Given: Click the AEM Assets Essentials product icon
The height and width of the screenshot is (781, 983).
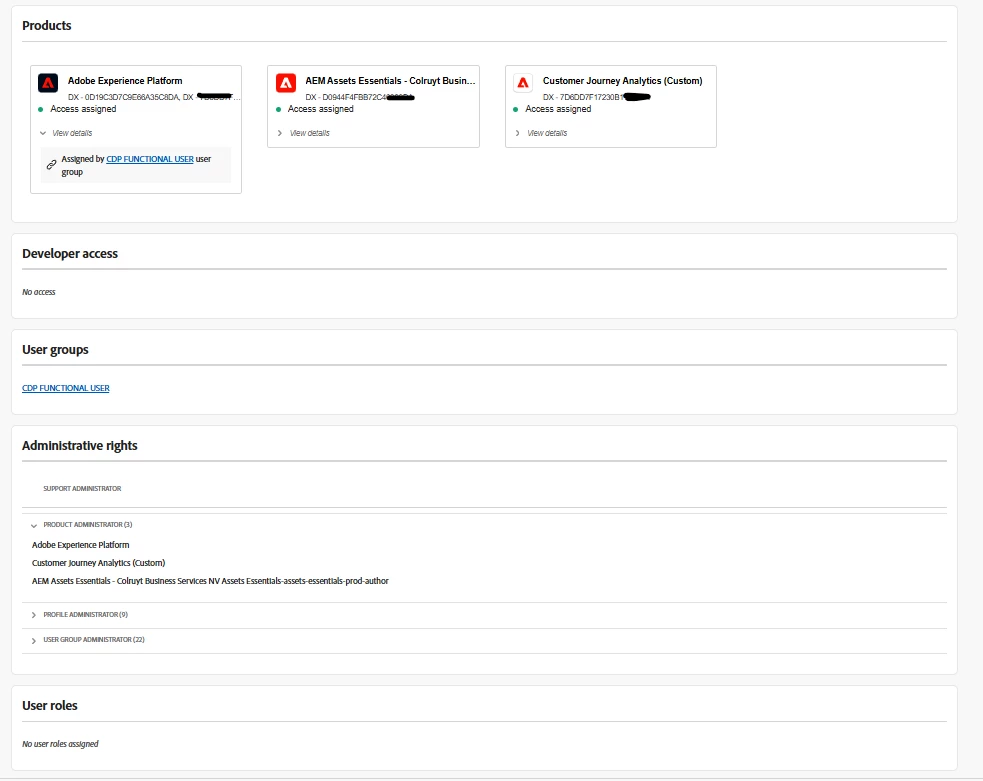Looking at the screenshot, I should coord(286,83).
